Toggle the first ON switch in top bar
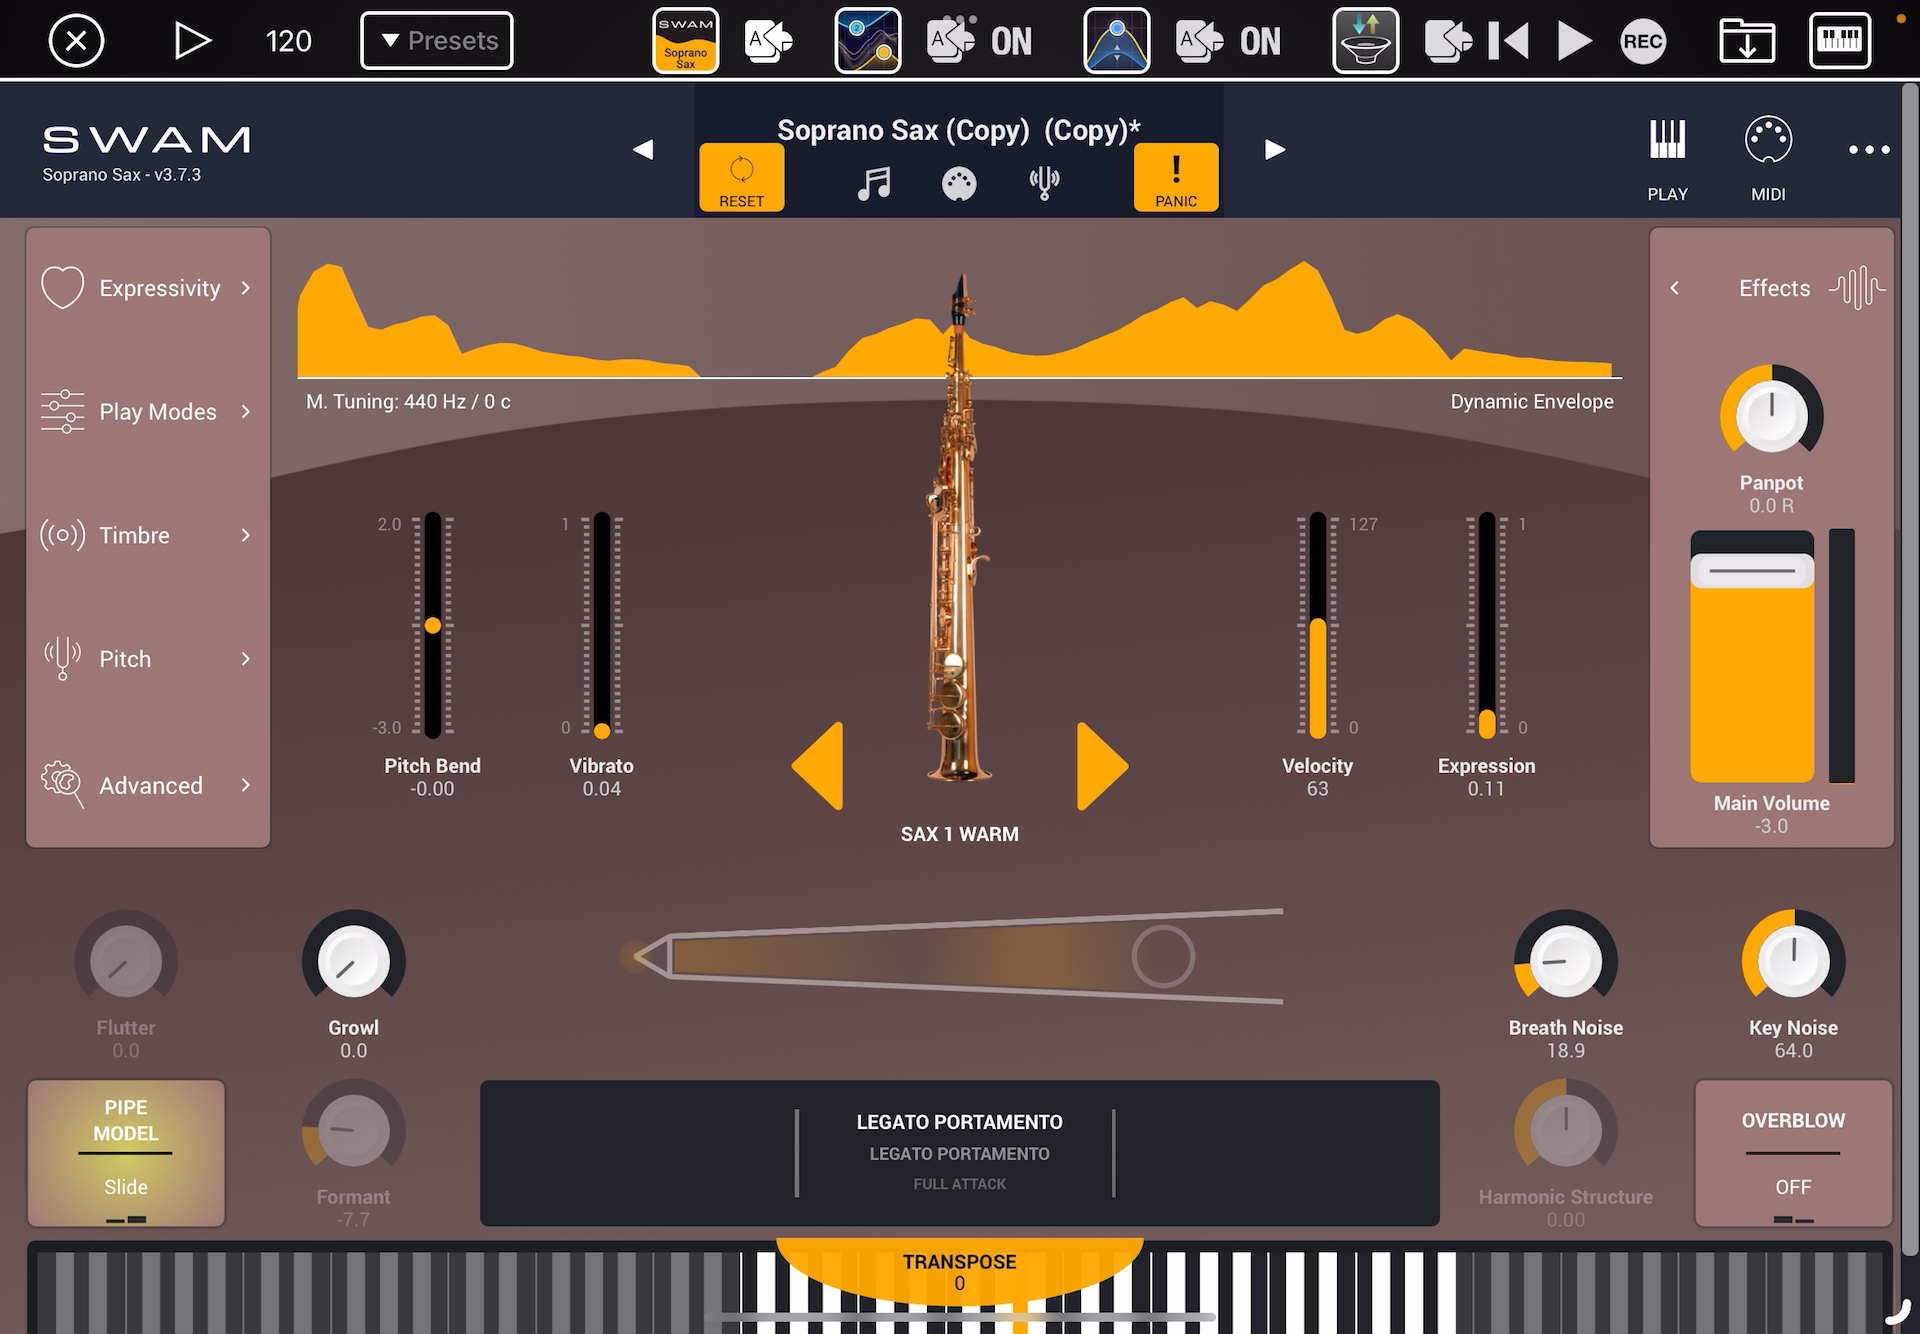 pos(1011,41)
